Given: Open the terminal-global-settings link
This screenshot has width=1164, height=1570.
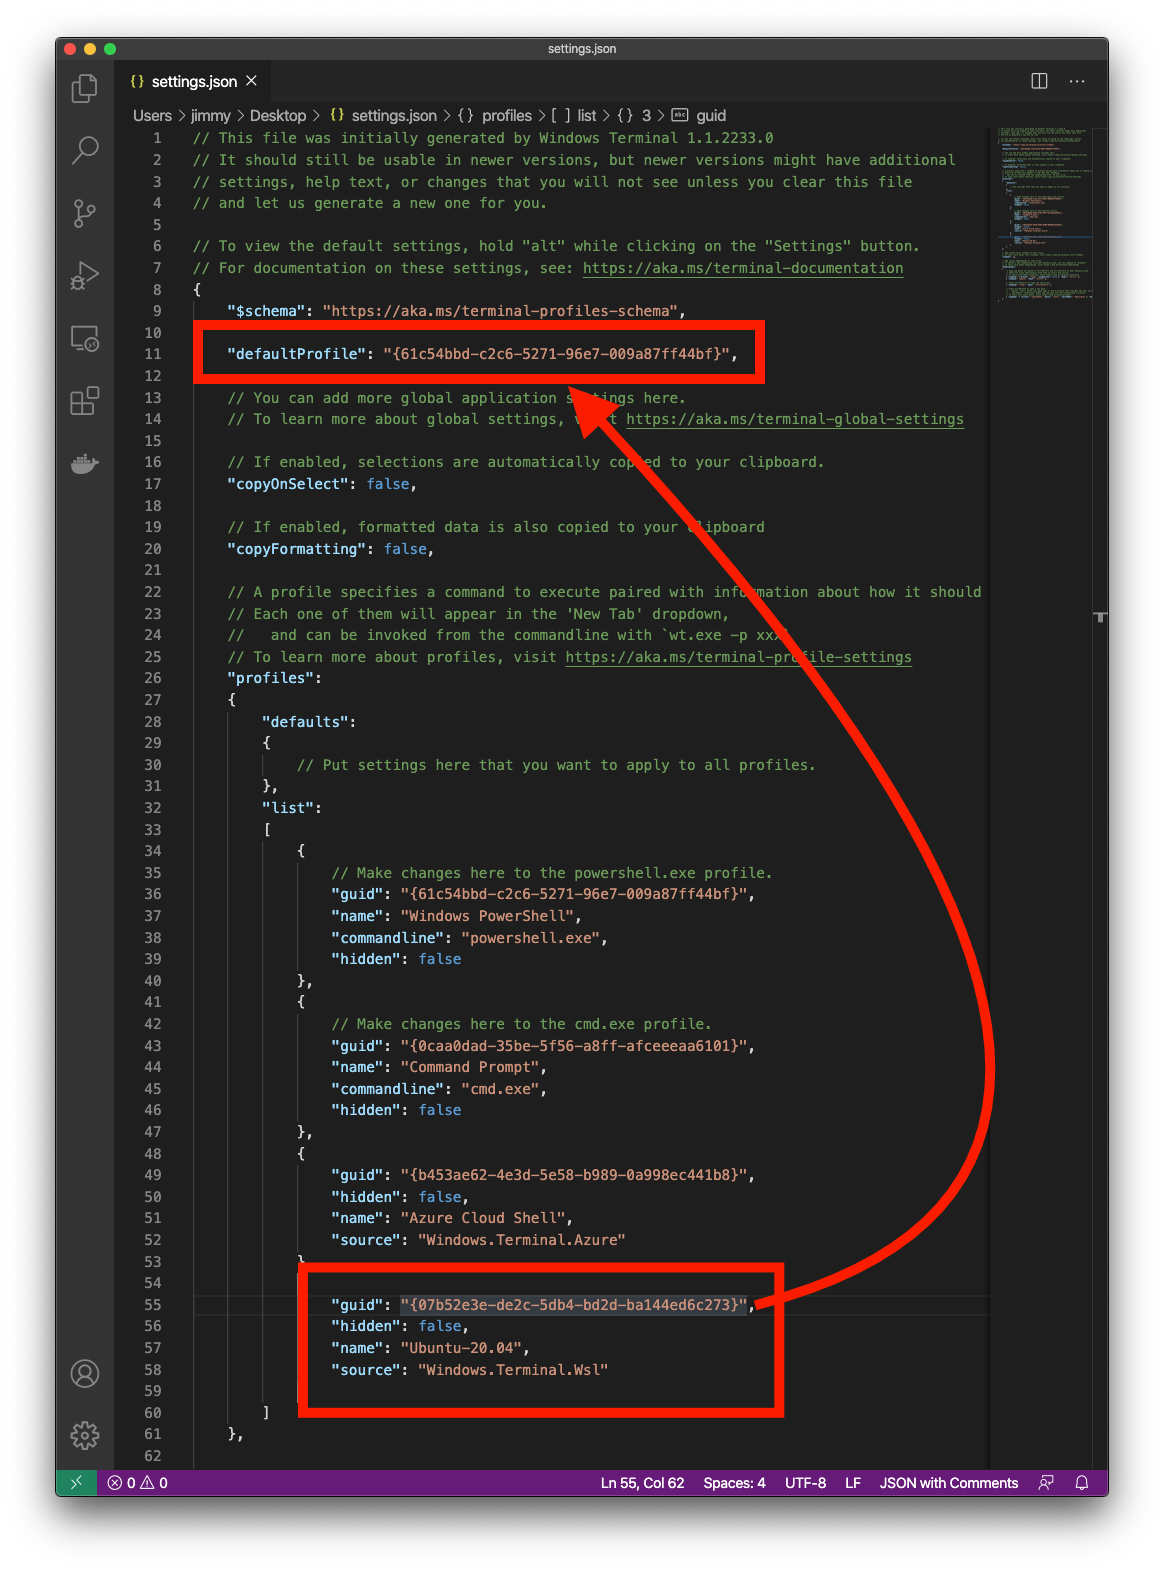Looking at the screenshot, I should (794, 419).
